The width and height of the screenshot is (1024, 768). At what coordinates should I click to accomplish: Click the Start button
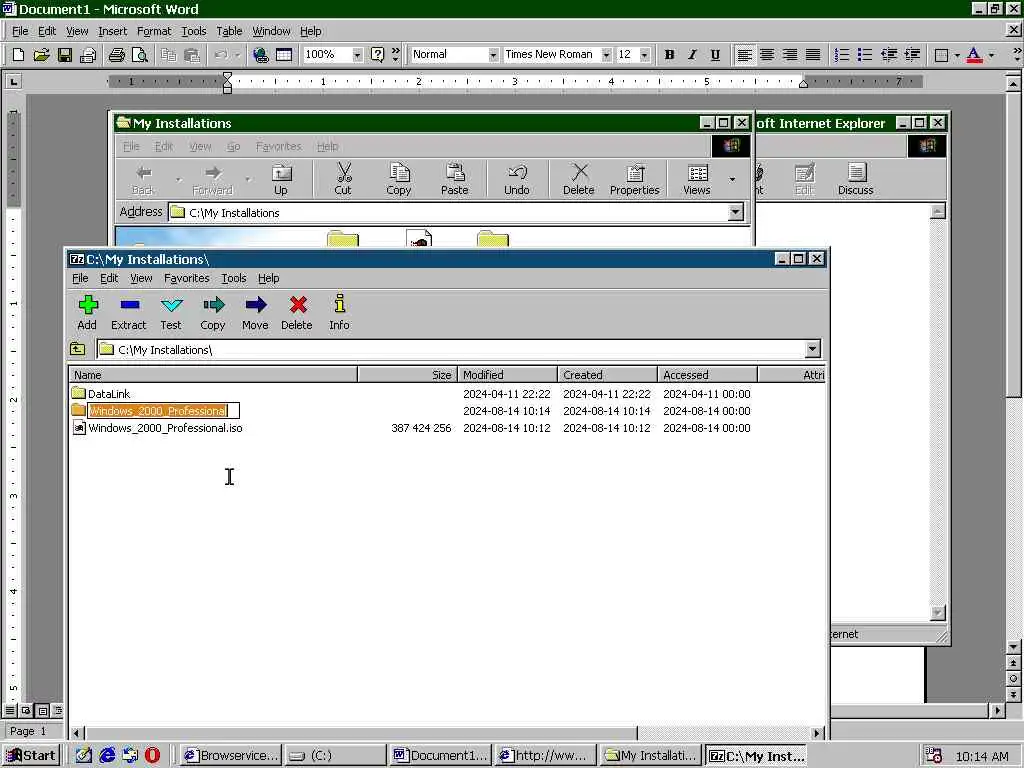tap(31, 756)
